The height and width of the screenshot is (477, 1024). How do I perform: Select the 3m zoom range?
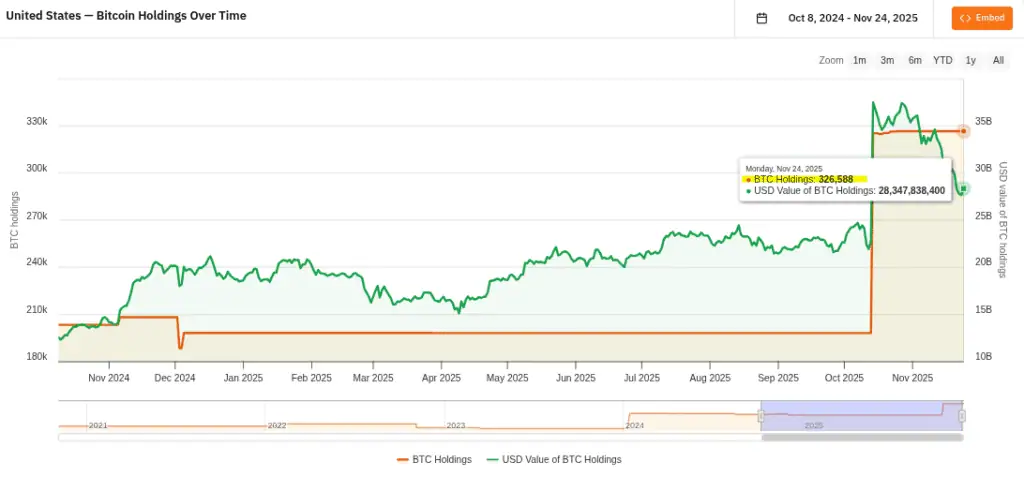coord(887,61)
